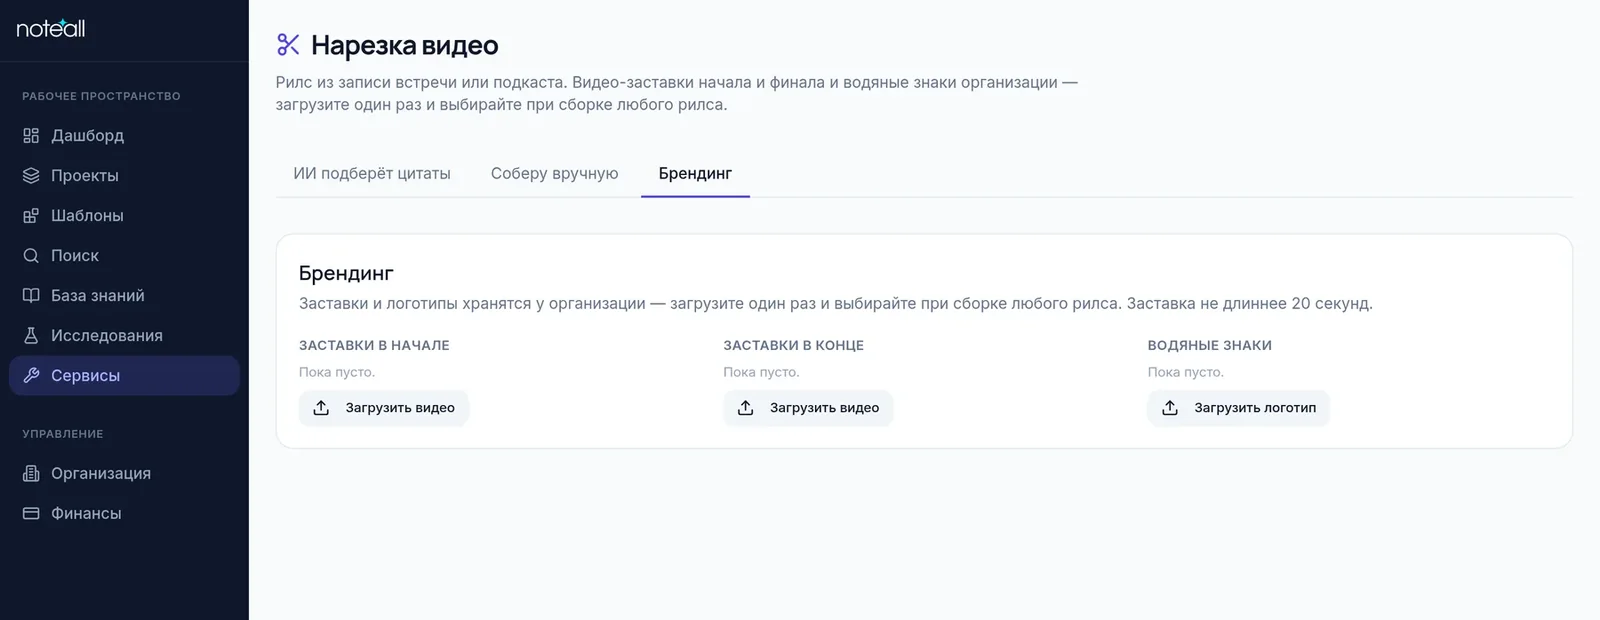Click the Шаблоны sidebar icon
Screen dimensions: 1600x620
coord(31,215)
